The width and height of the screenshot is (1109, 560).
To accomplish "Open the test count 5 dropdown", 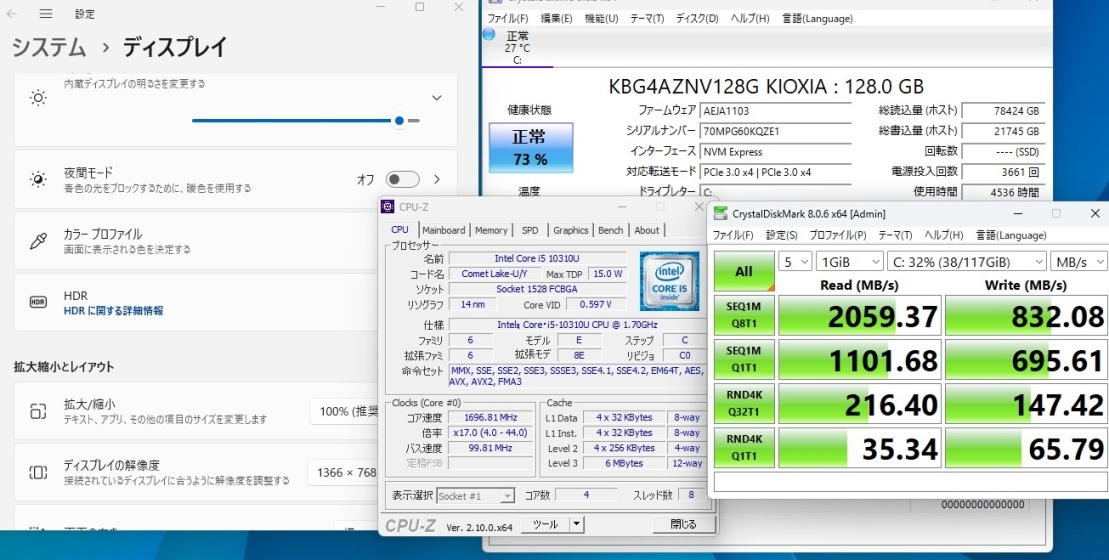I will (x=795, y=262).
